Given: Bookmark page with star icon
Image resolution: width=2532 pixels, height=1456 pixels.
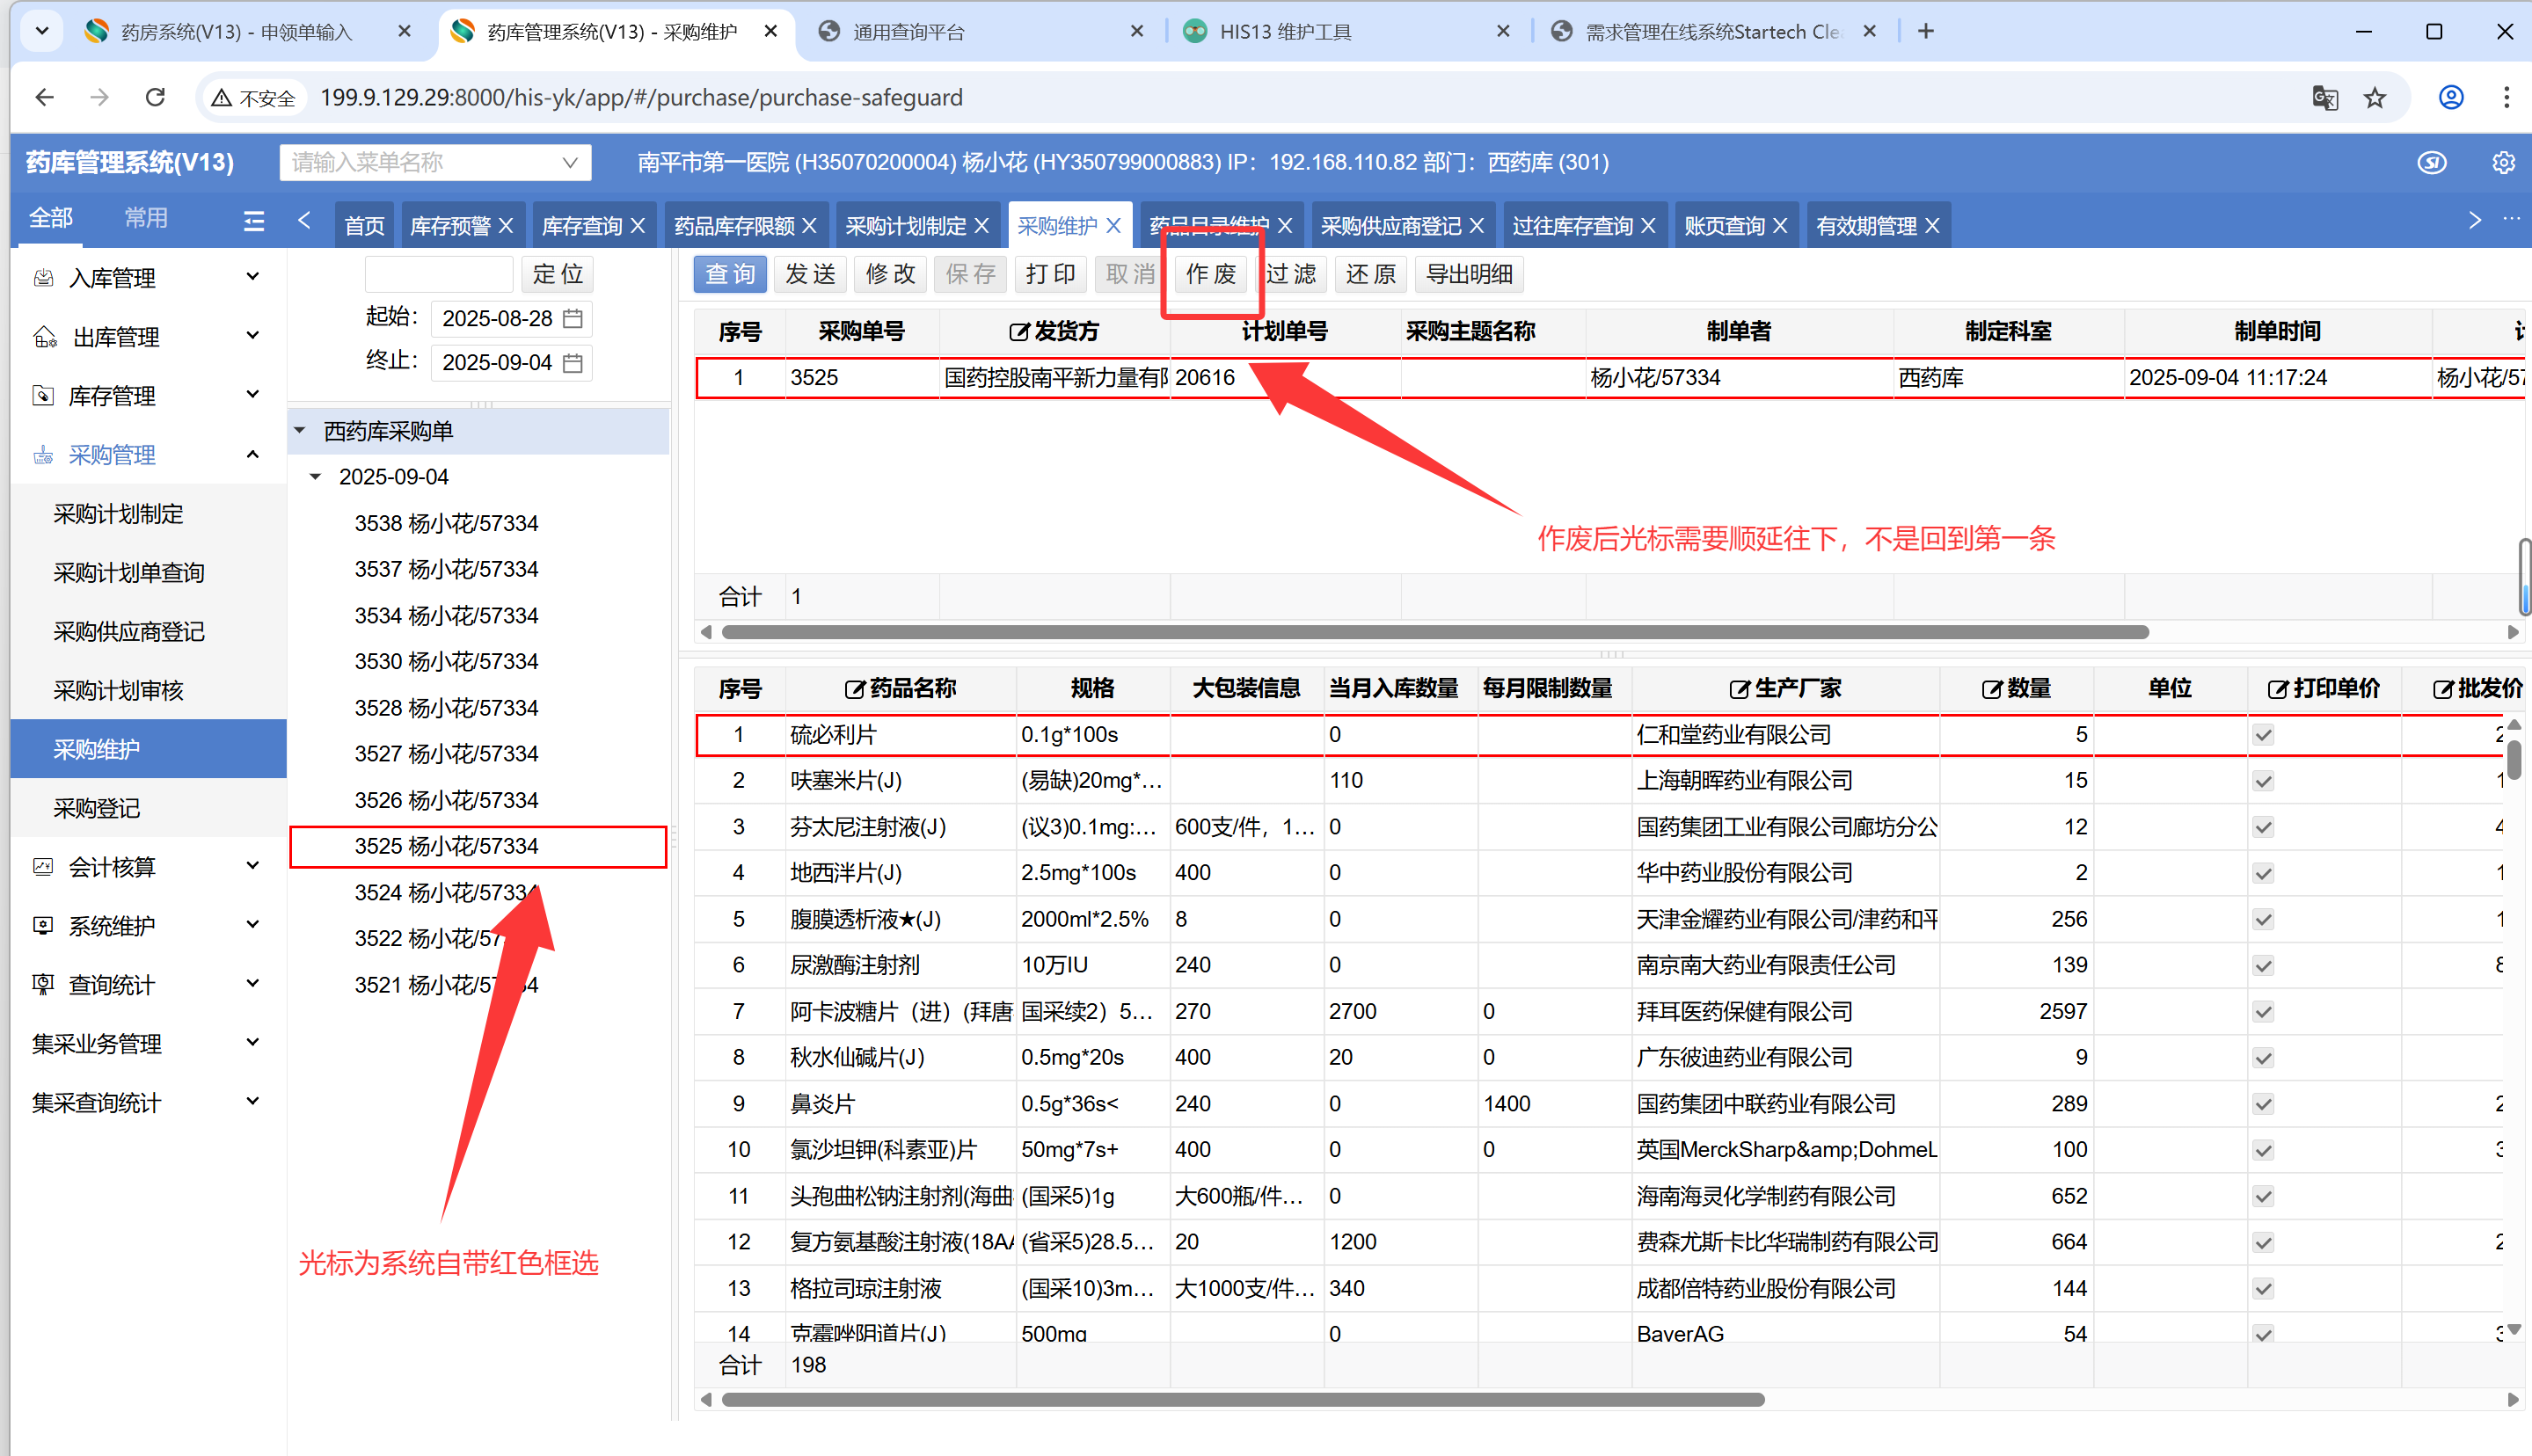Looking at the screenshot, I should pos(2375,97).
